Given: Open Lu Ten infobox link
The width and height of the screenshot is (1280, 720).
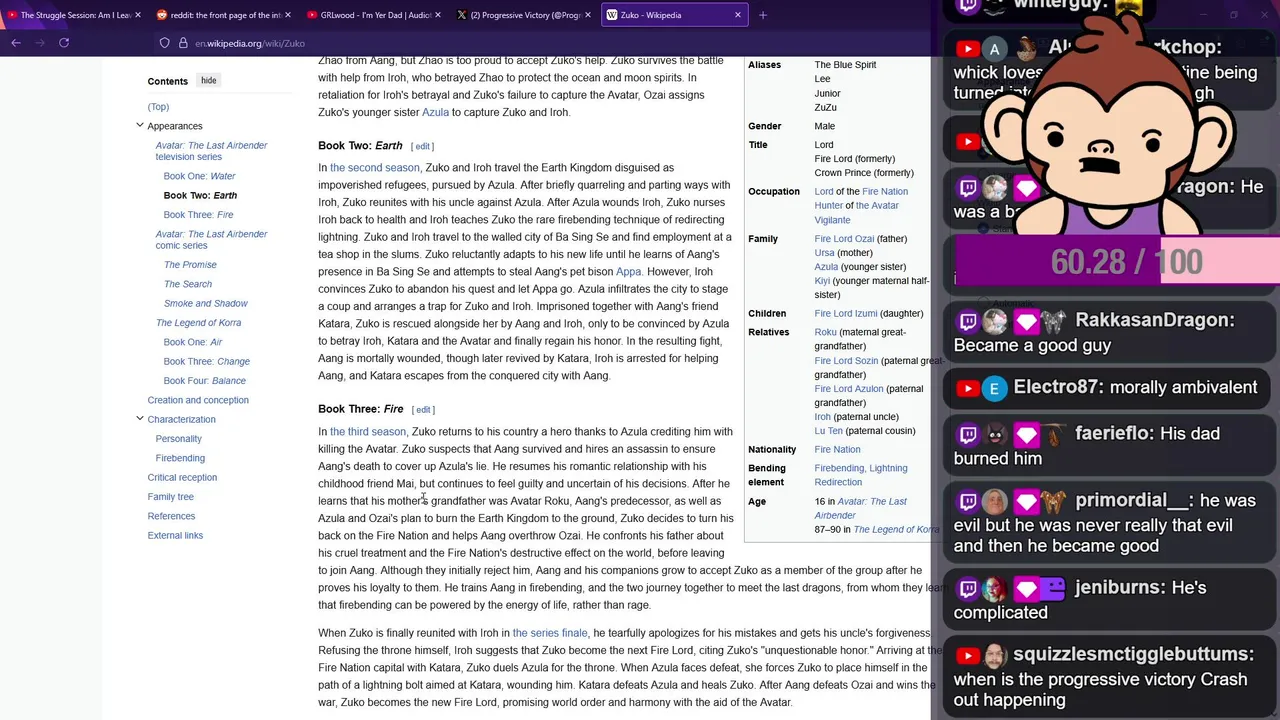Looking at the screenshot, I should click(x=828, y=431).
